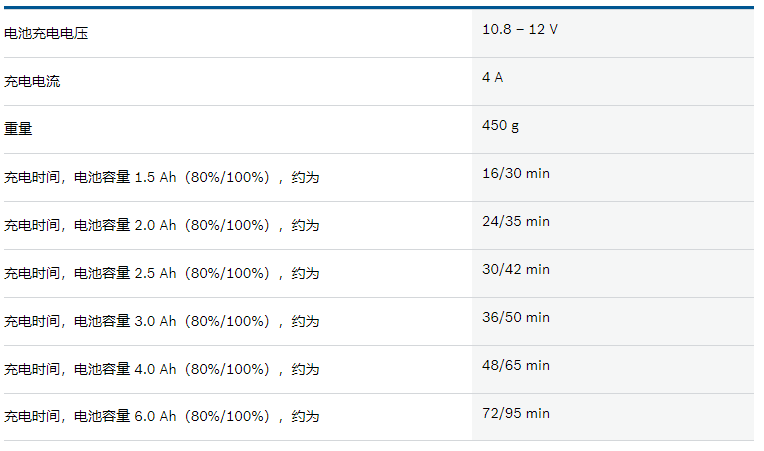The width and height of the screenshot is (764, 451).
Task: Click the 2.5 Ah charging time label
Action: (x=161, y=273)
